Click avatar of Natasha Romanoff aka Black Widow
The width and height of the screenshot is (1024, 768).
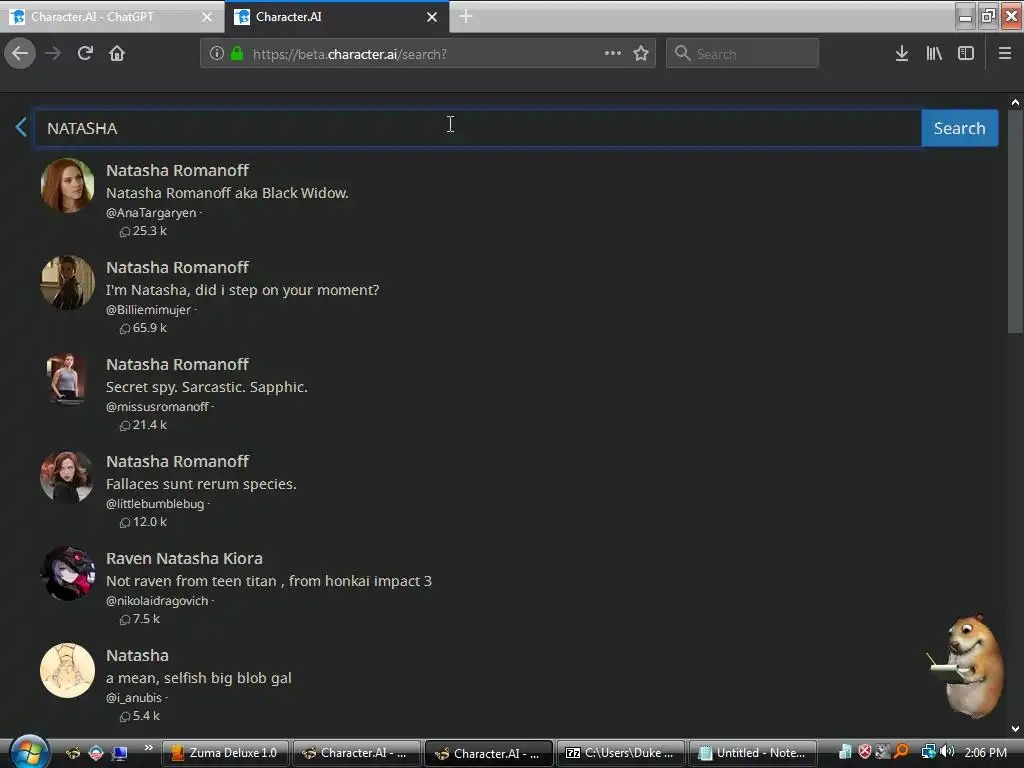(x=67, y=185)
